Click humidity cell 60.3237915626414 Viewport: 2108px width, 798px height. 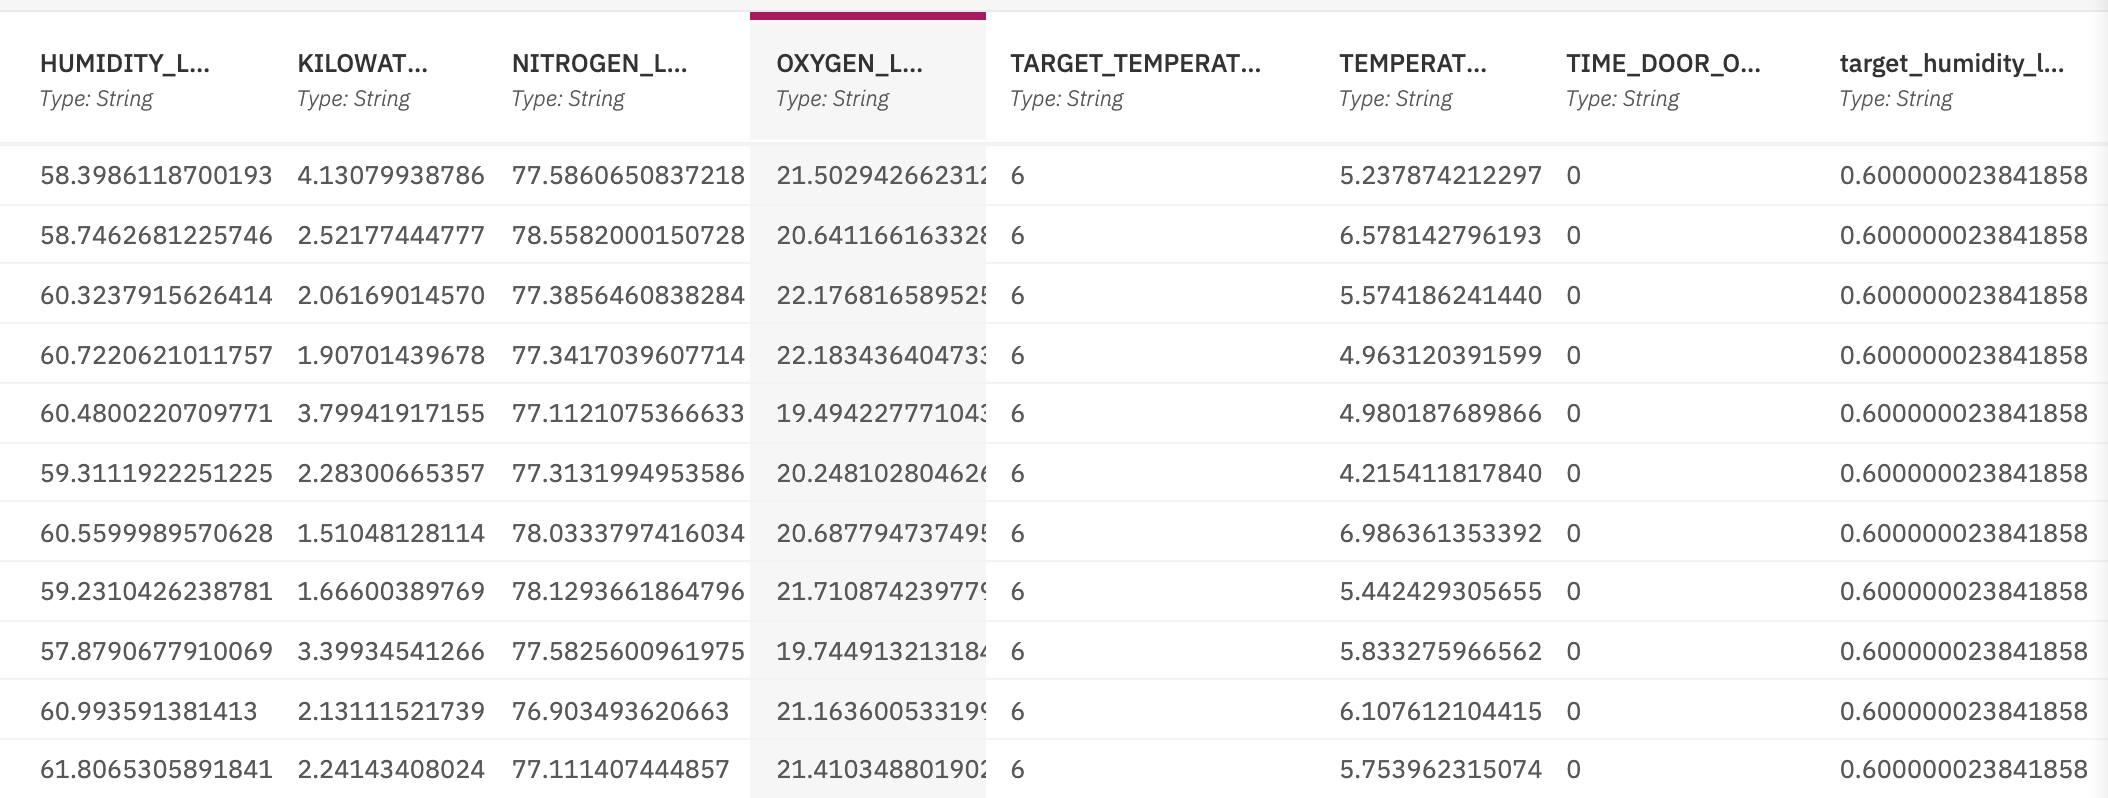156,296
